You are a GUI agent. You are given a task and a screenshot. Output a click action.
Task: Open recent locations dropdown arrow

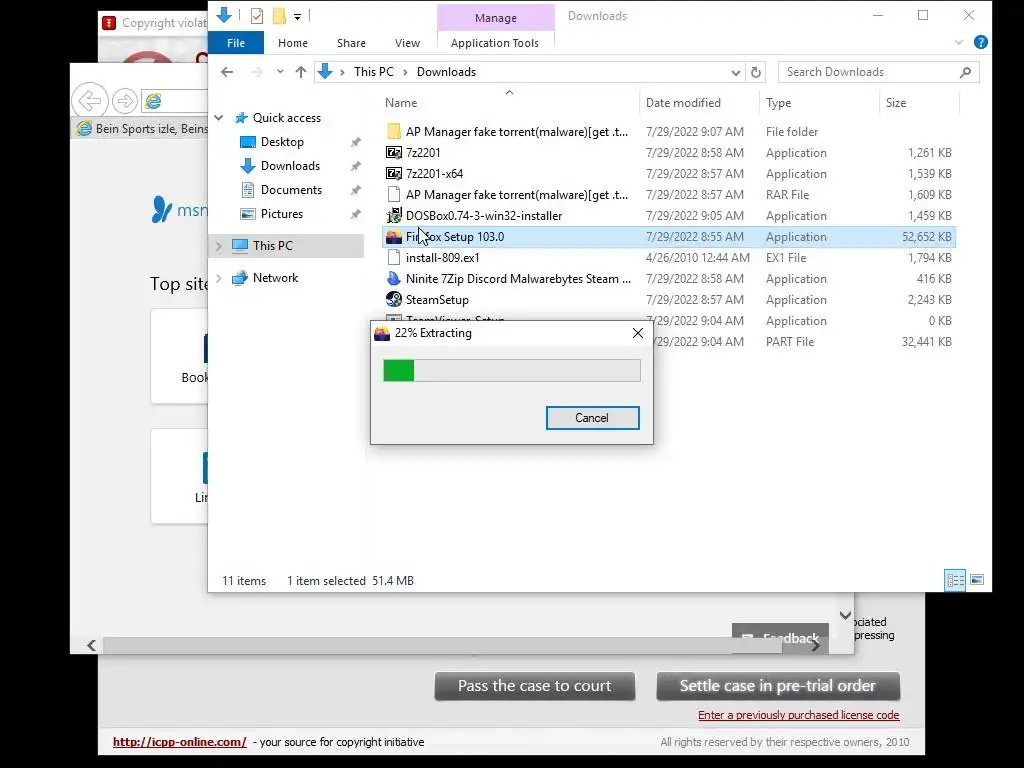(x=280, y=72)
